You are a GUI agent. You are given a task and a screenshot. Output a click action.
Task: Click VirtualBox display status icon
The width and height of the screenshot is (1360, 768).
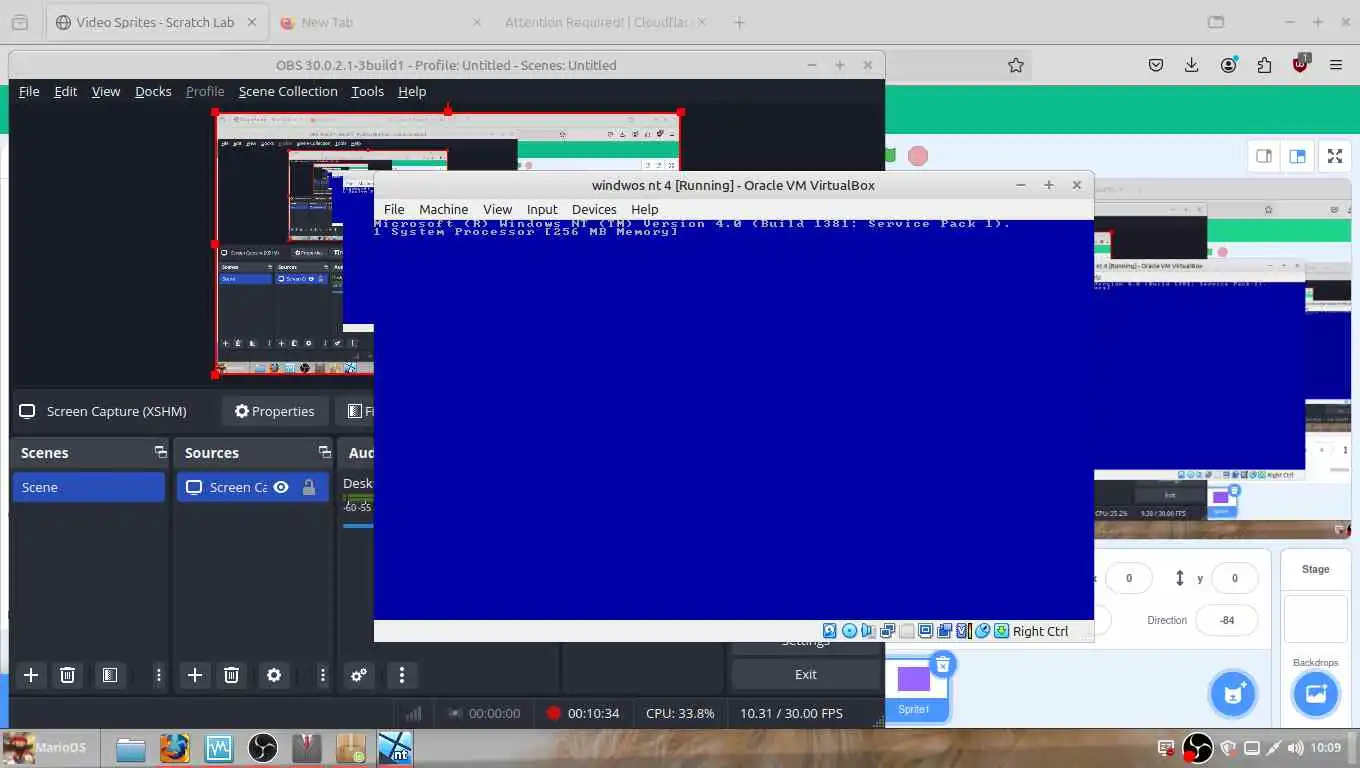925,631
